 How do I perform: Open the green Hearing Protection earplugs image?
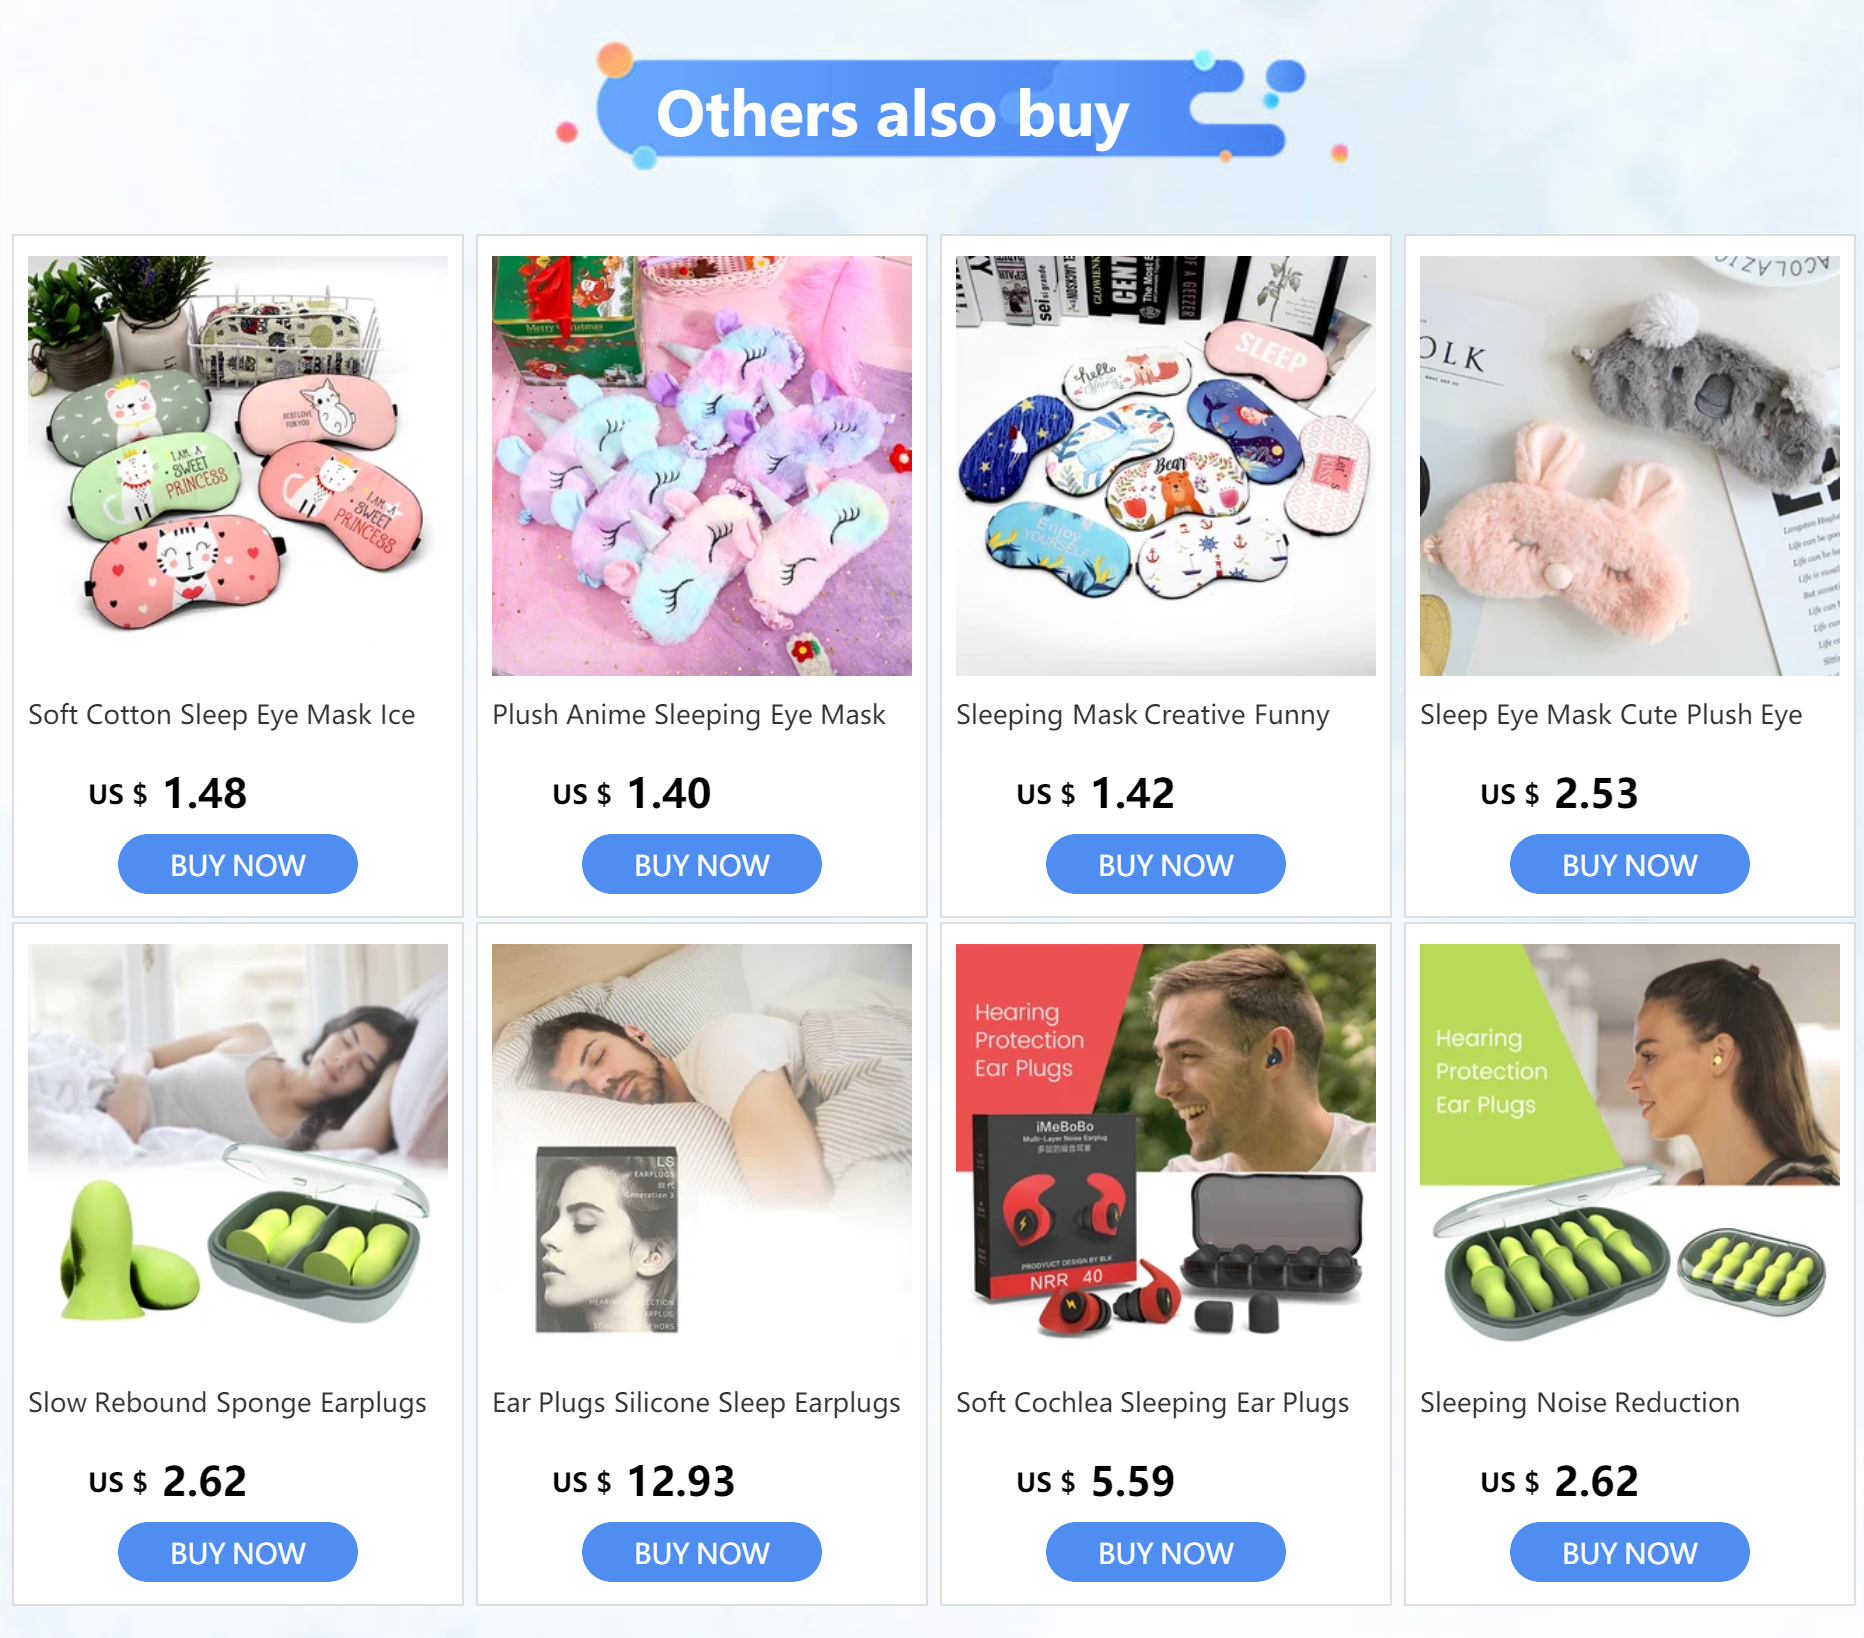click(1630, 1154)
